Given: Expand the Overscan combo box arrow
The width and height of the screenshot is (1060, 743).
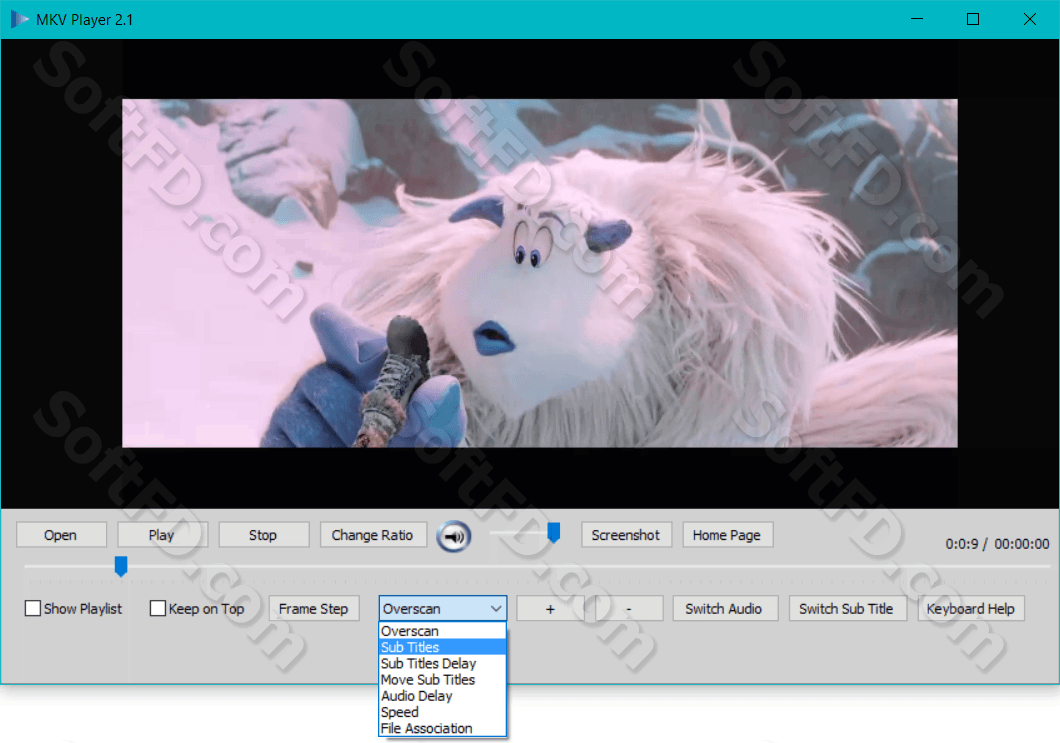Looking at the screenshot, I should tap(496, 608).
